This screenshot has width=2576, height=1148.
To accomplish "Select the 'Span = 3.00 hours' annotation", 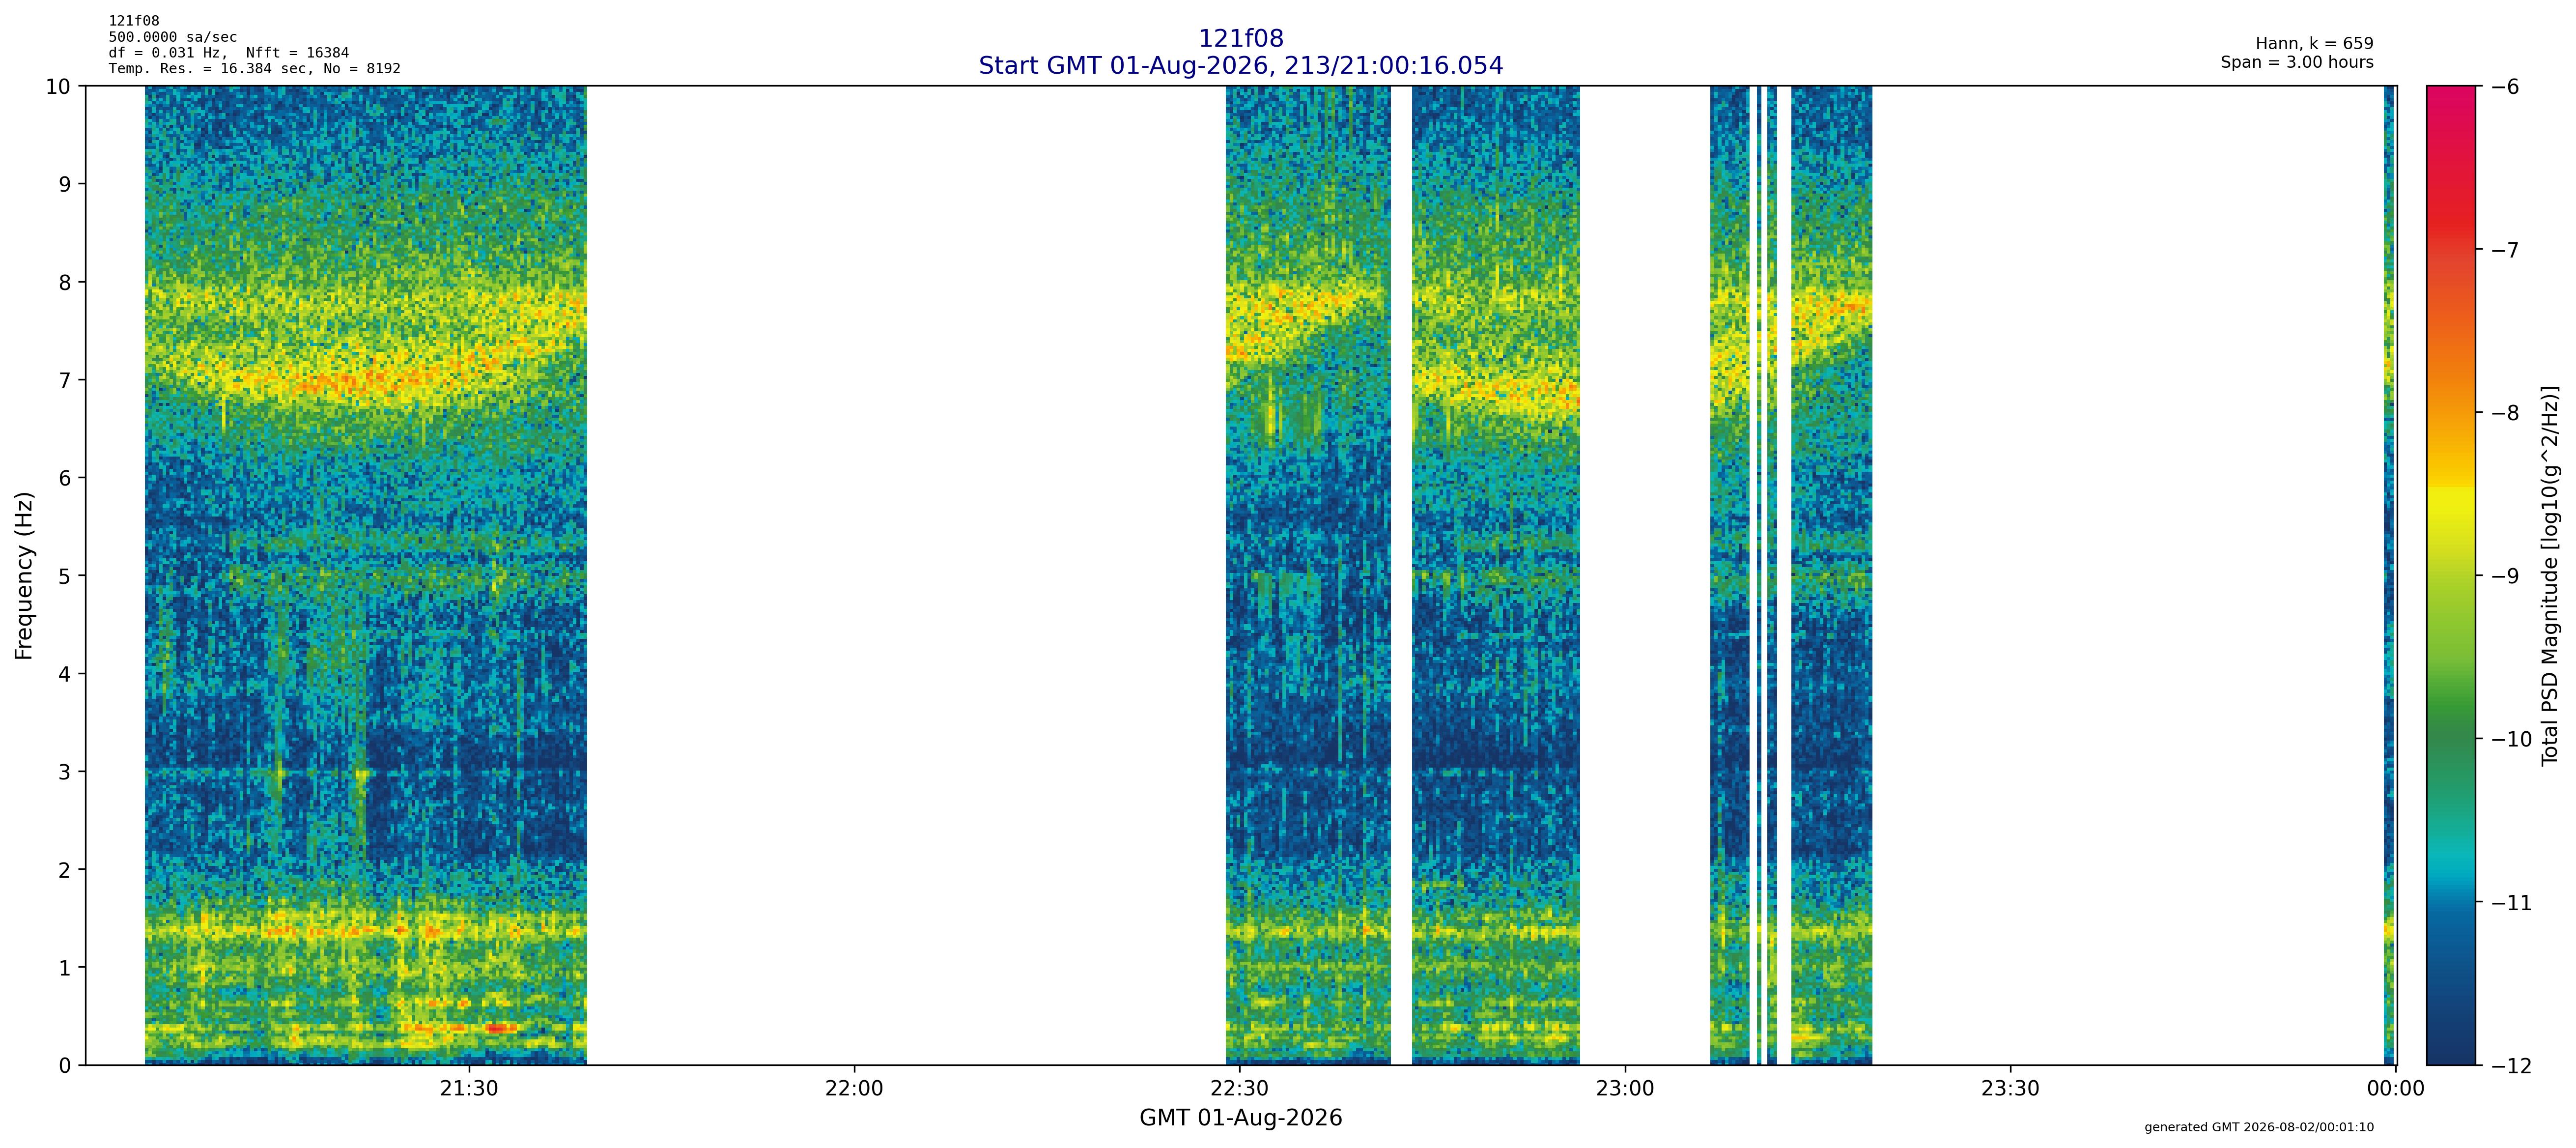I will click(2297, 62).
